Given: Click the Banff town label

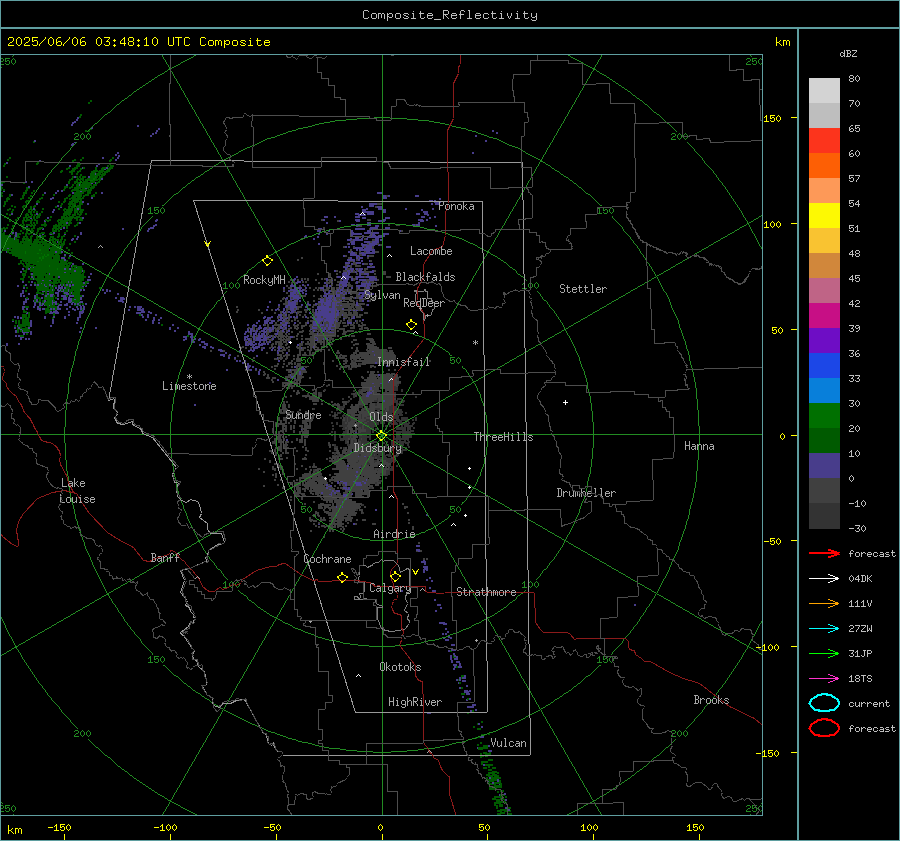Looking at the screenshot, I should (165, 557).
